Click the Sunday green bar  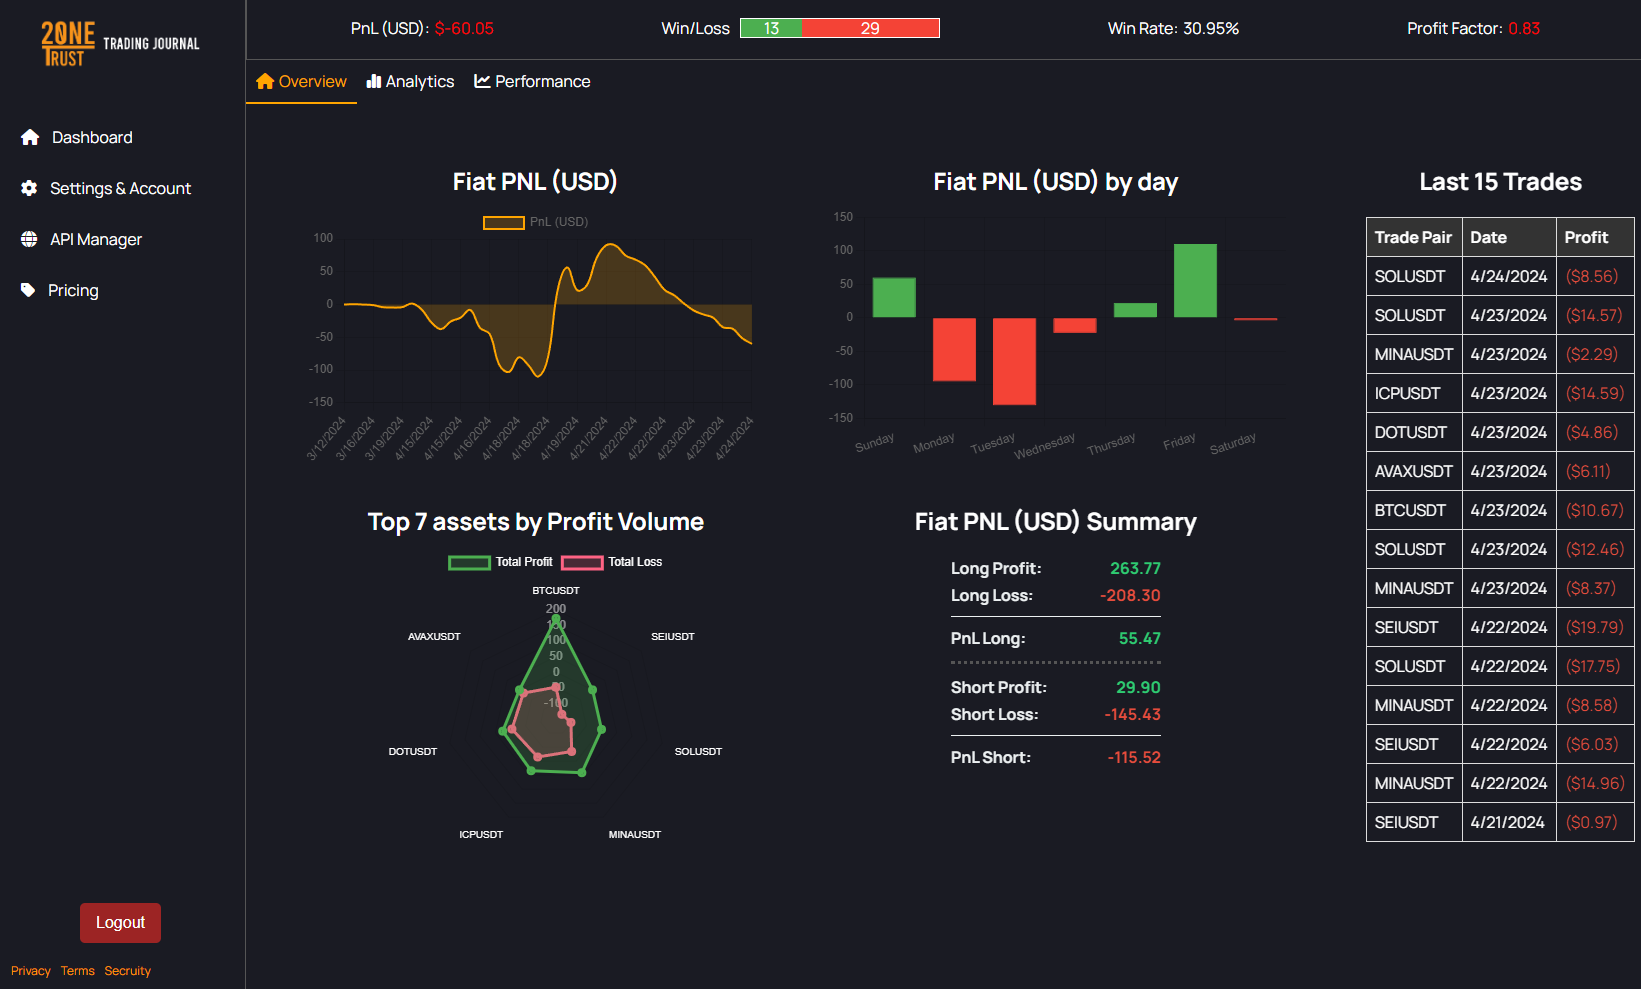[x=894, y=298]
